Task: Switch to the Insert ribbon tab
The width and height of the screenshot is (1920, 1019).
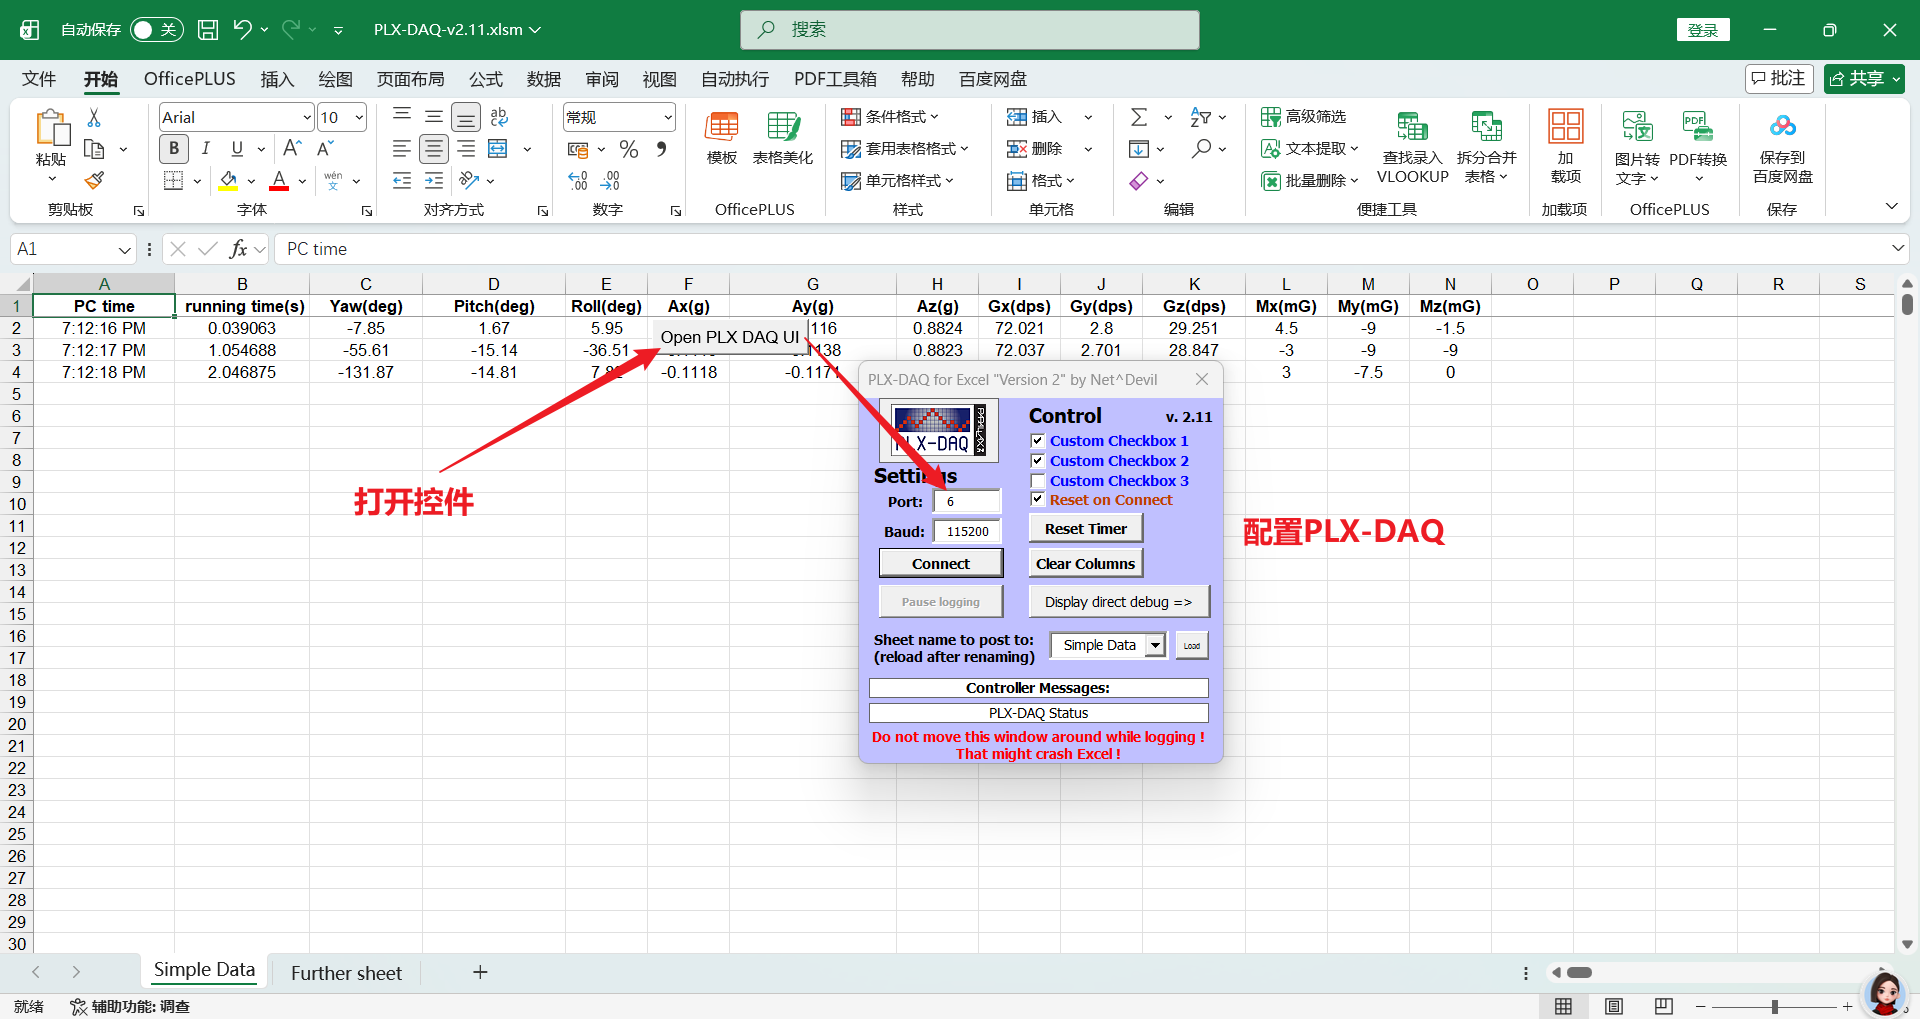Action: (x=277, y=79)
